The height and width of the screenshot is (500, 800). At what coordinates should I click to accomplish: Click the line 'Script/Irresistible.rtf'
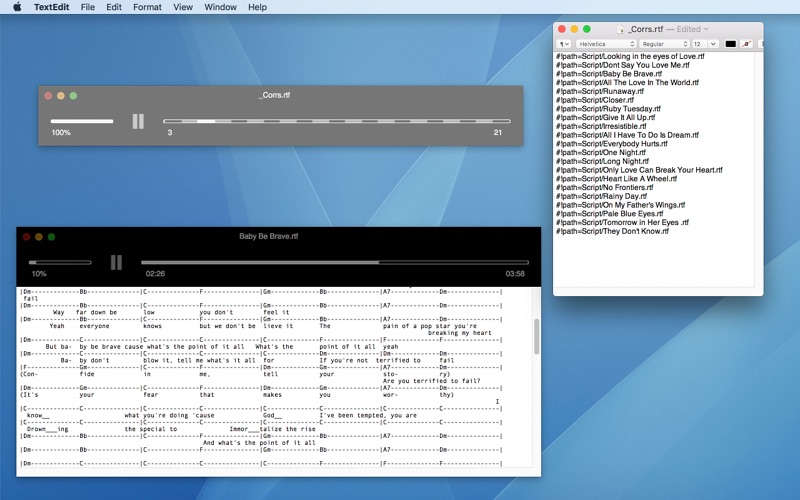[601, 126]
